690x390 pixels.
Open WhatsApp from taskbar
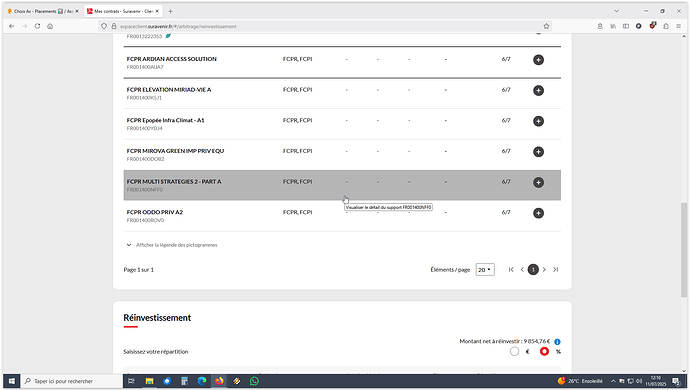(x=254, y=381)
